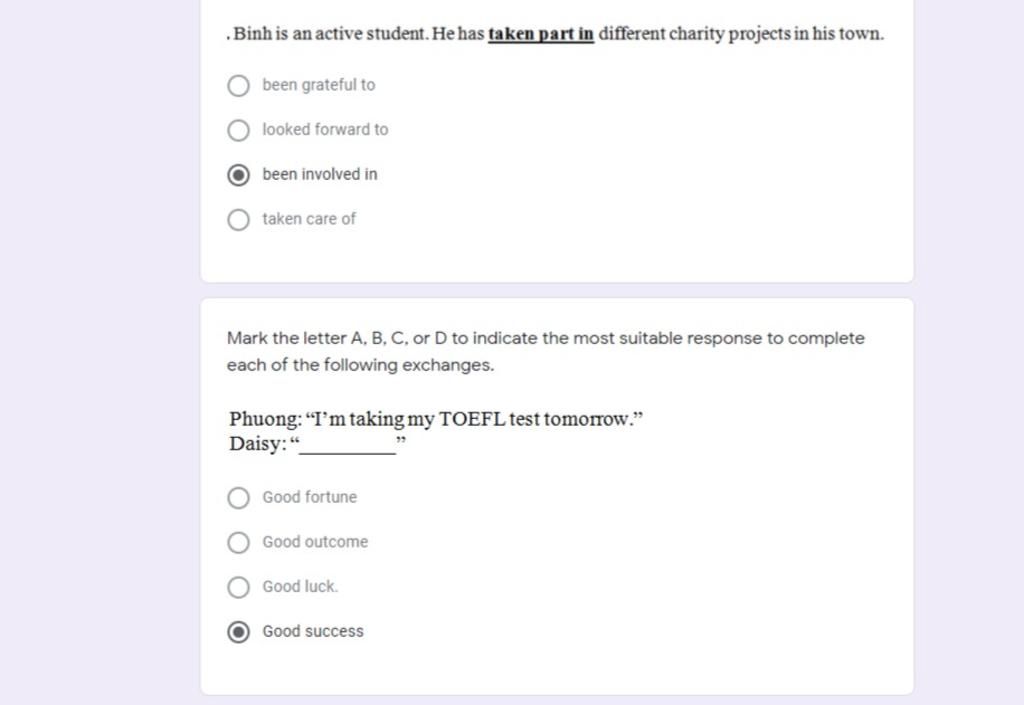Click the 'looked forward to' label text

pyautogui.click(x=325, y=130)
